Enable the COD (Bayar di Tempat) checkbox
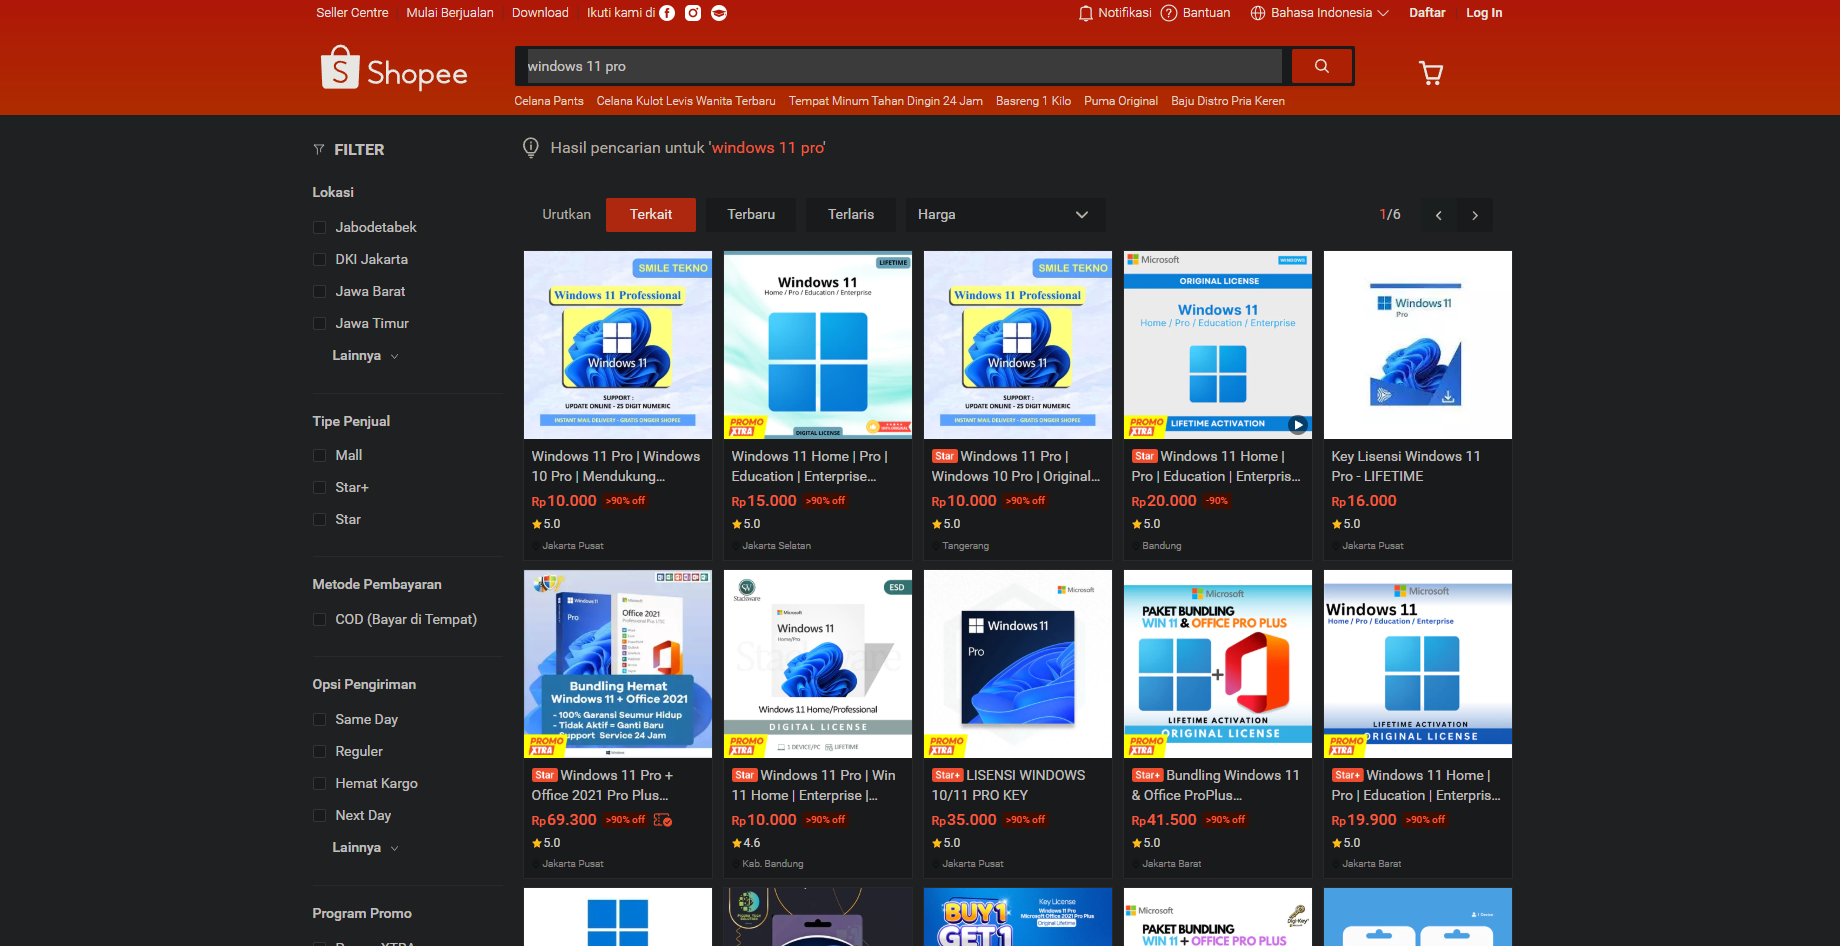 coord(320,620)
